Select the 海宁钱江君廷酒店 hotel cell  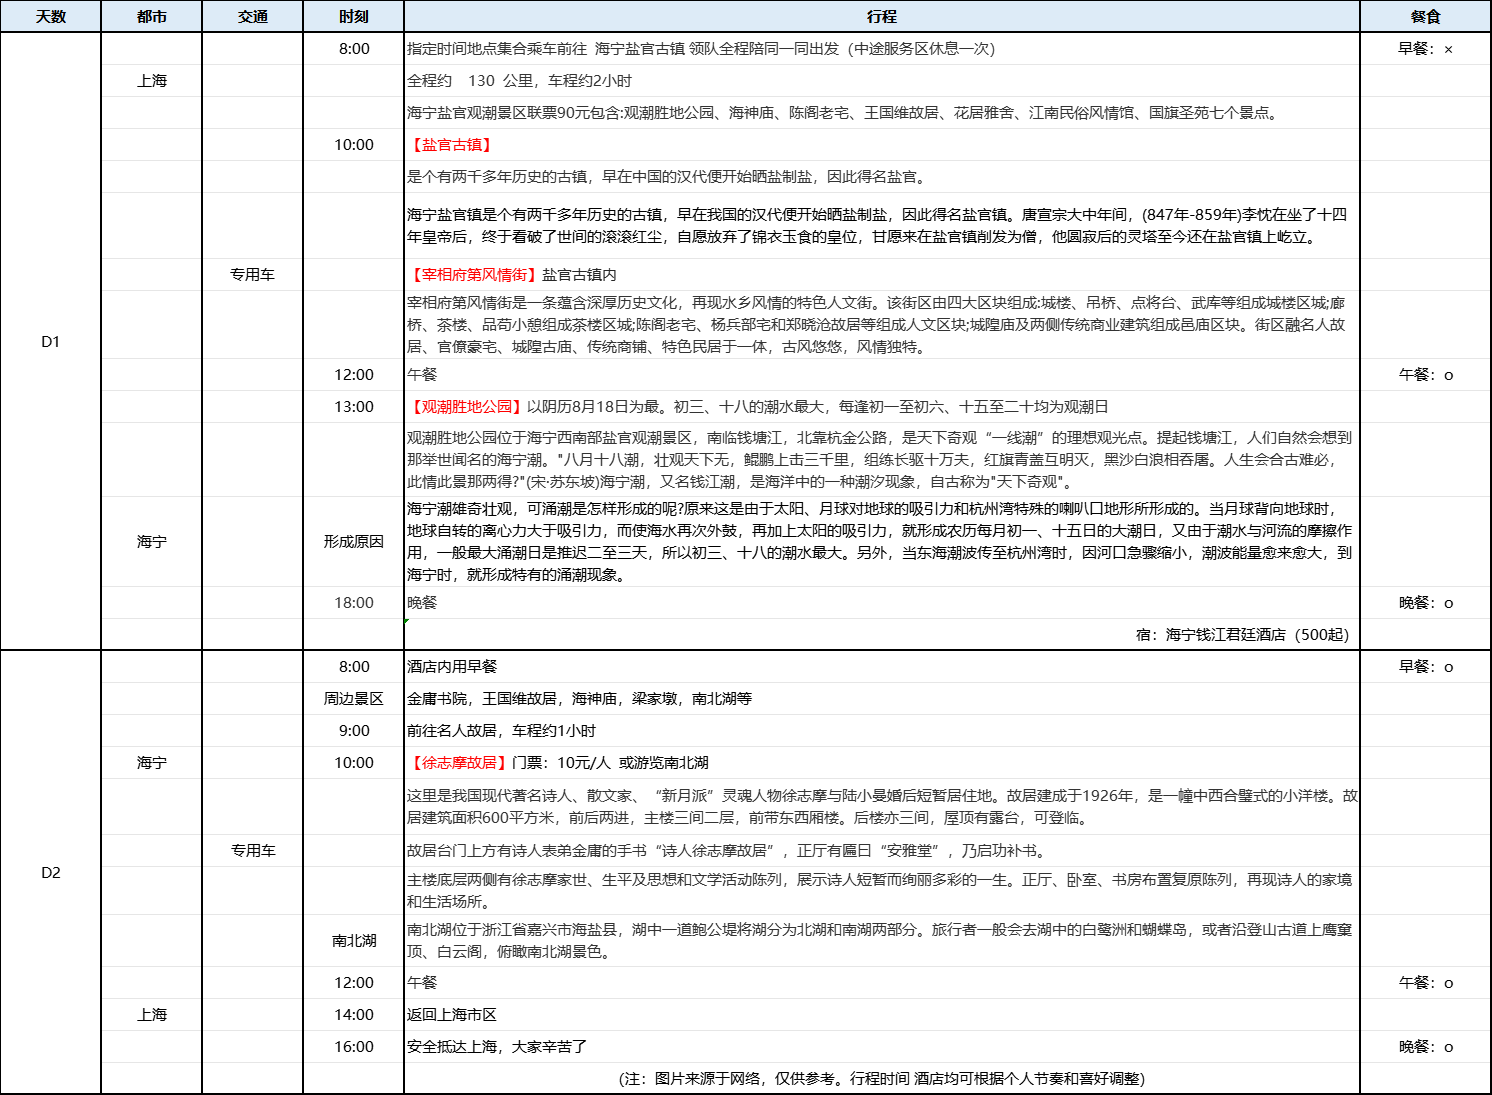click(x=1242, y=635)
